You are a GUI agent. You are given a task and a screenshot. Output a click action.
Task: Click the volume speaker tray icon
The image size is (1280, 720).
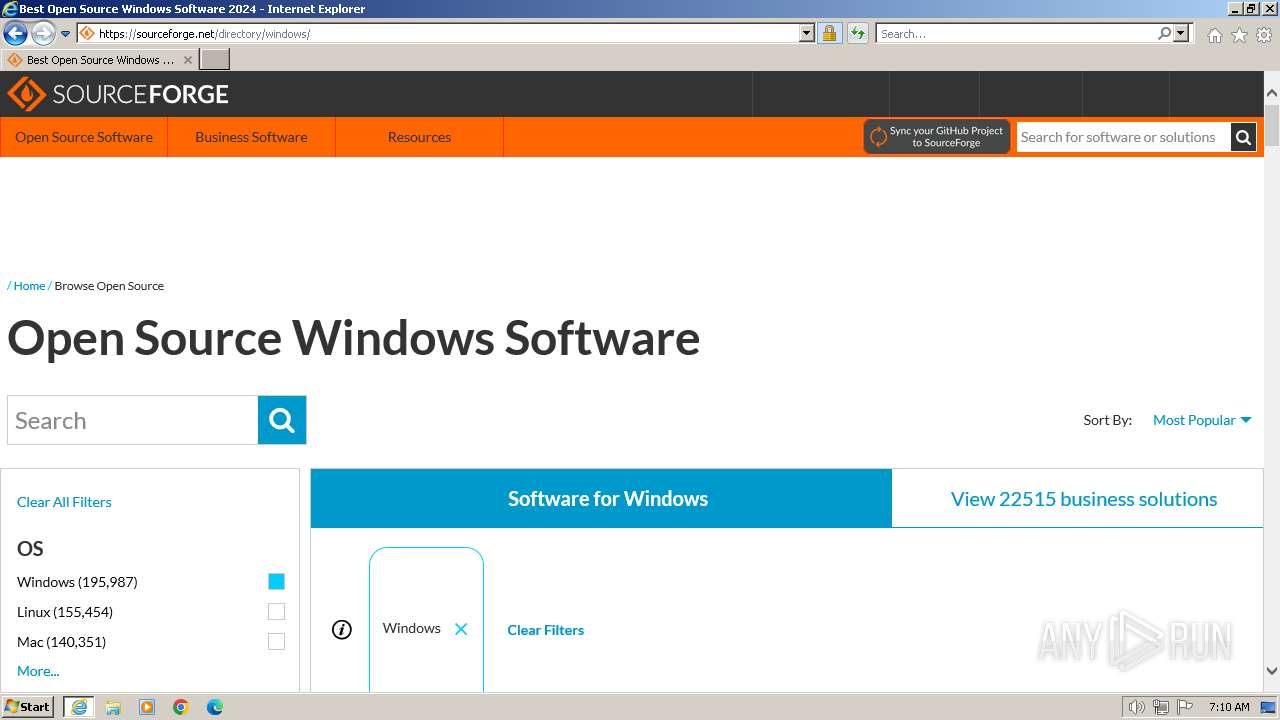click(1136, 707)
